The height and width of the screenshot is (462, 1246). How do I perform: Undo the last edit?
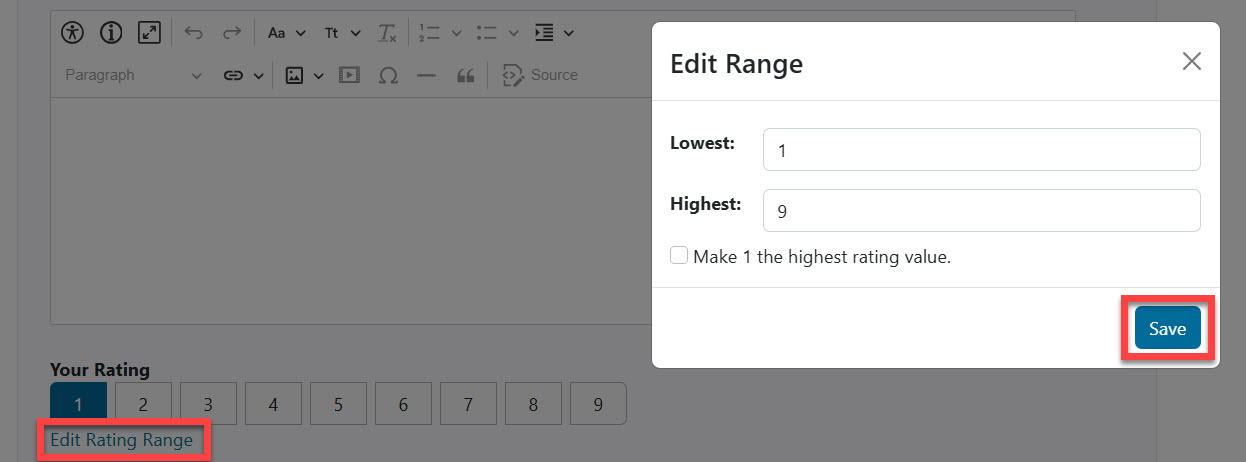(194, 33)
